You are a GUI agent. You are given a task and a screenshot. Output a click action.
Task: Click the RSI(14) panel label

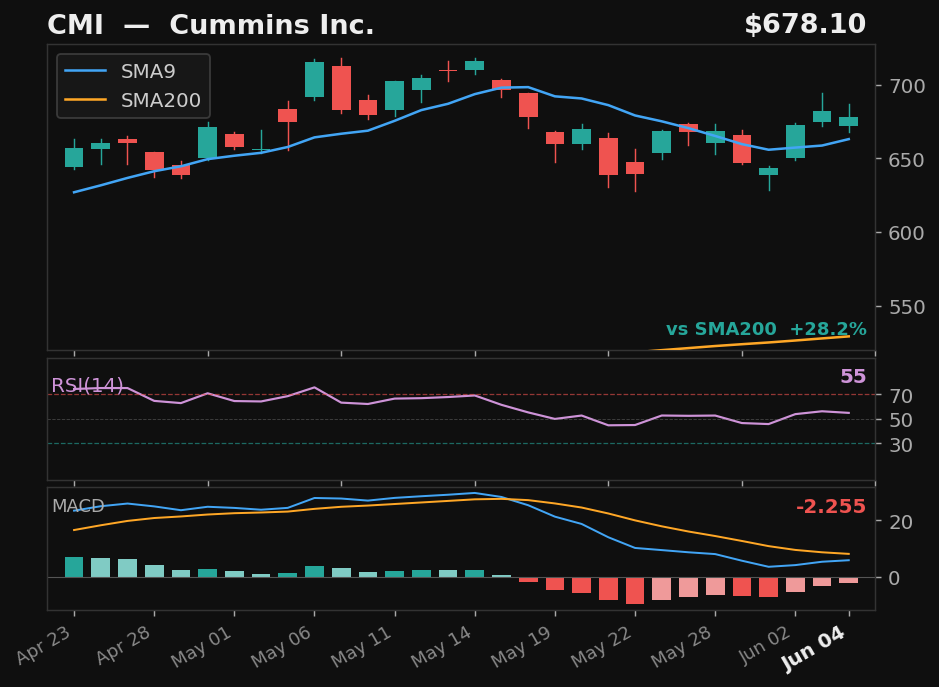click(x=87, y=386)
